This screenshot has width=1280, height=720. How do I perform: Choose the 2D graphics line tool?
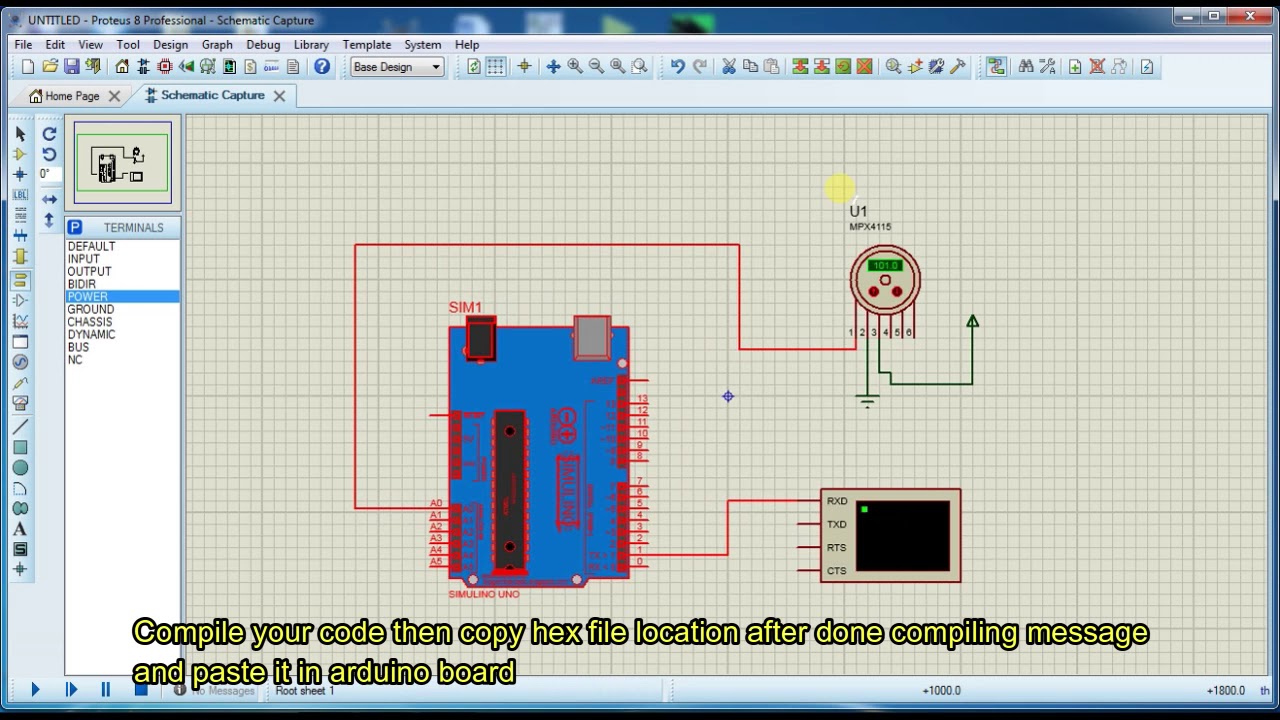click(20, 426)
